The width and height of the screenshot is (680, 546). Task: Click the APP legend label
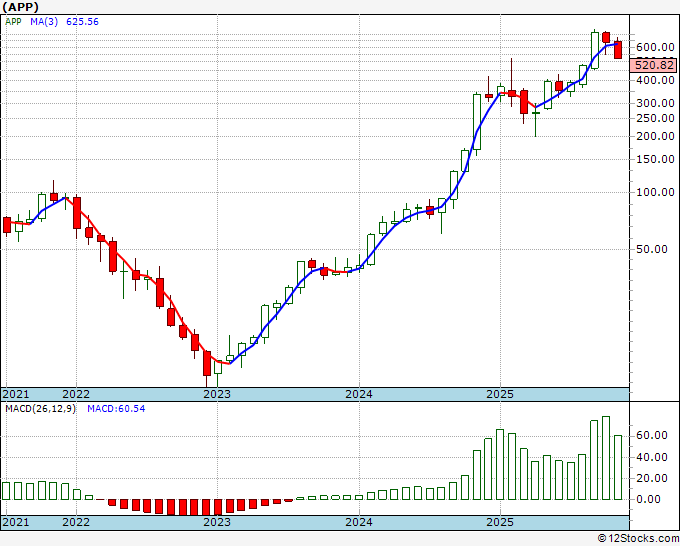(x=13, y=21)
